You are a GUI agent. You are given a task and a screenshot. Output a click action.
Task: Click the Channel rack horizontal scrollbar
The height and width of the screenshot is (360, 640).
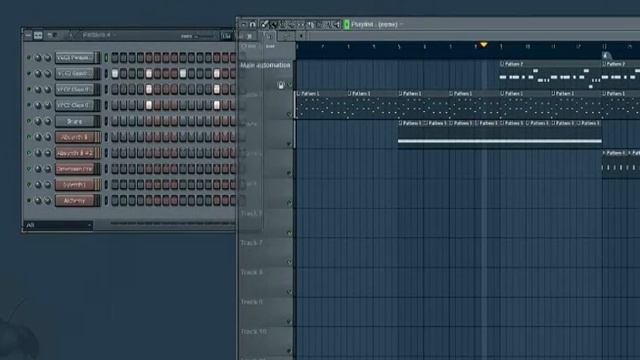coord(172,223)
